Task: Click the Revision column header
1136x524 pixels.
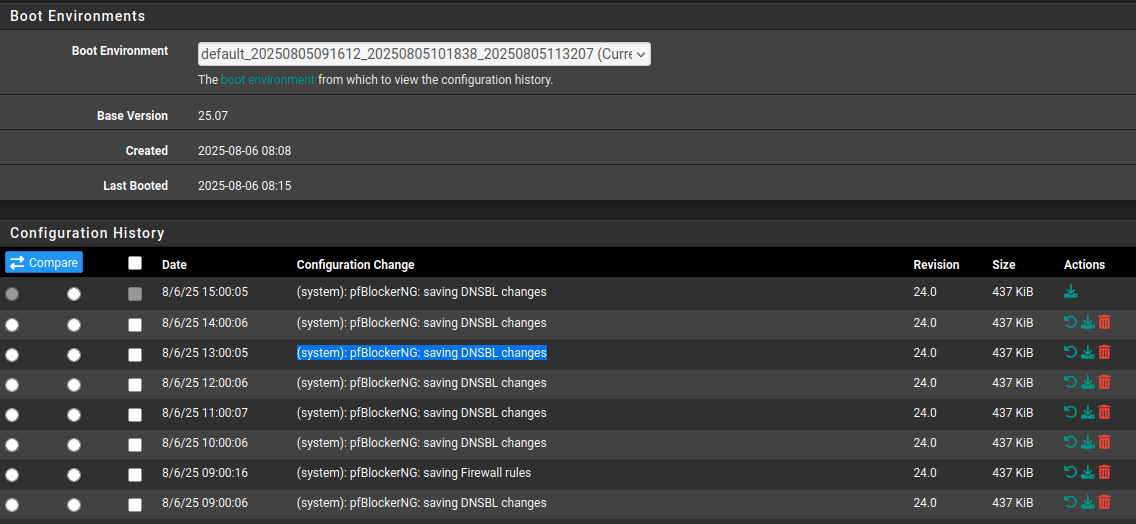Action: click(x=936, y=265)
